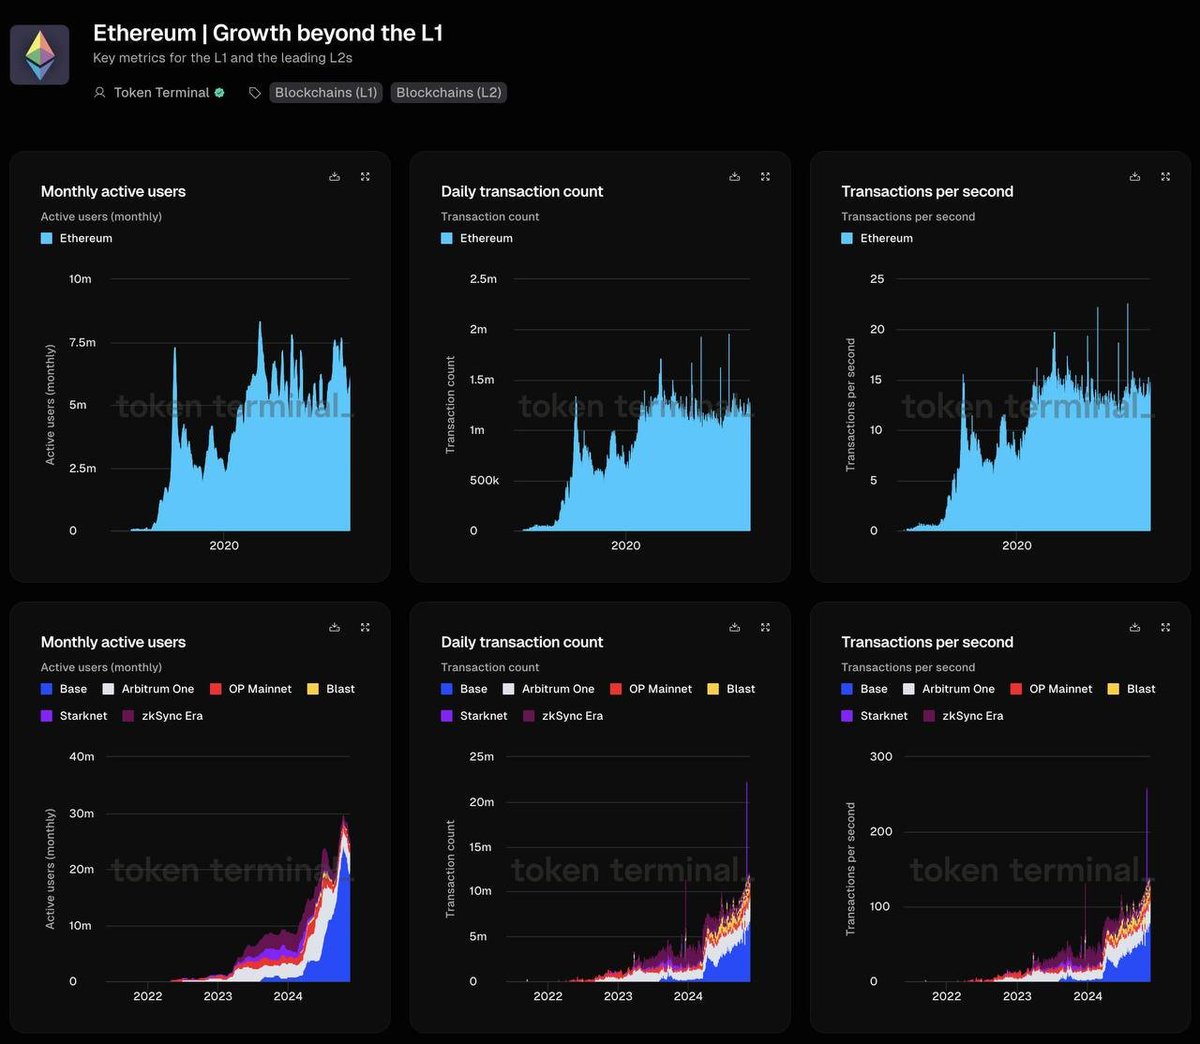Toggle Arbitrum One in L2 Transactions per second legend

948,689
